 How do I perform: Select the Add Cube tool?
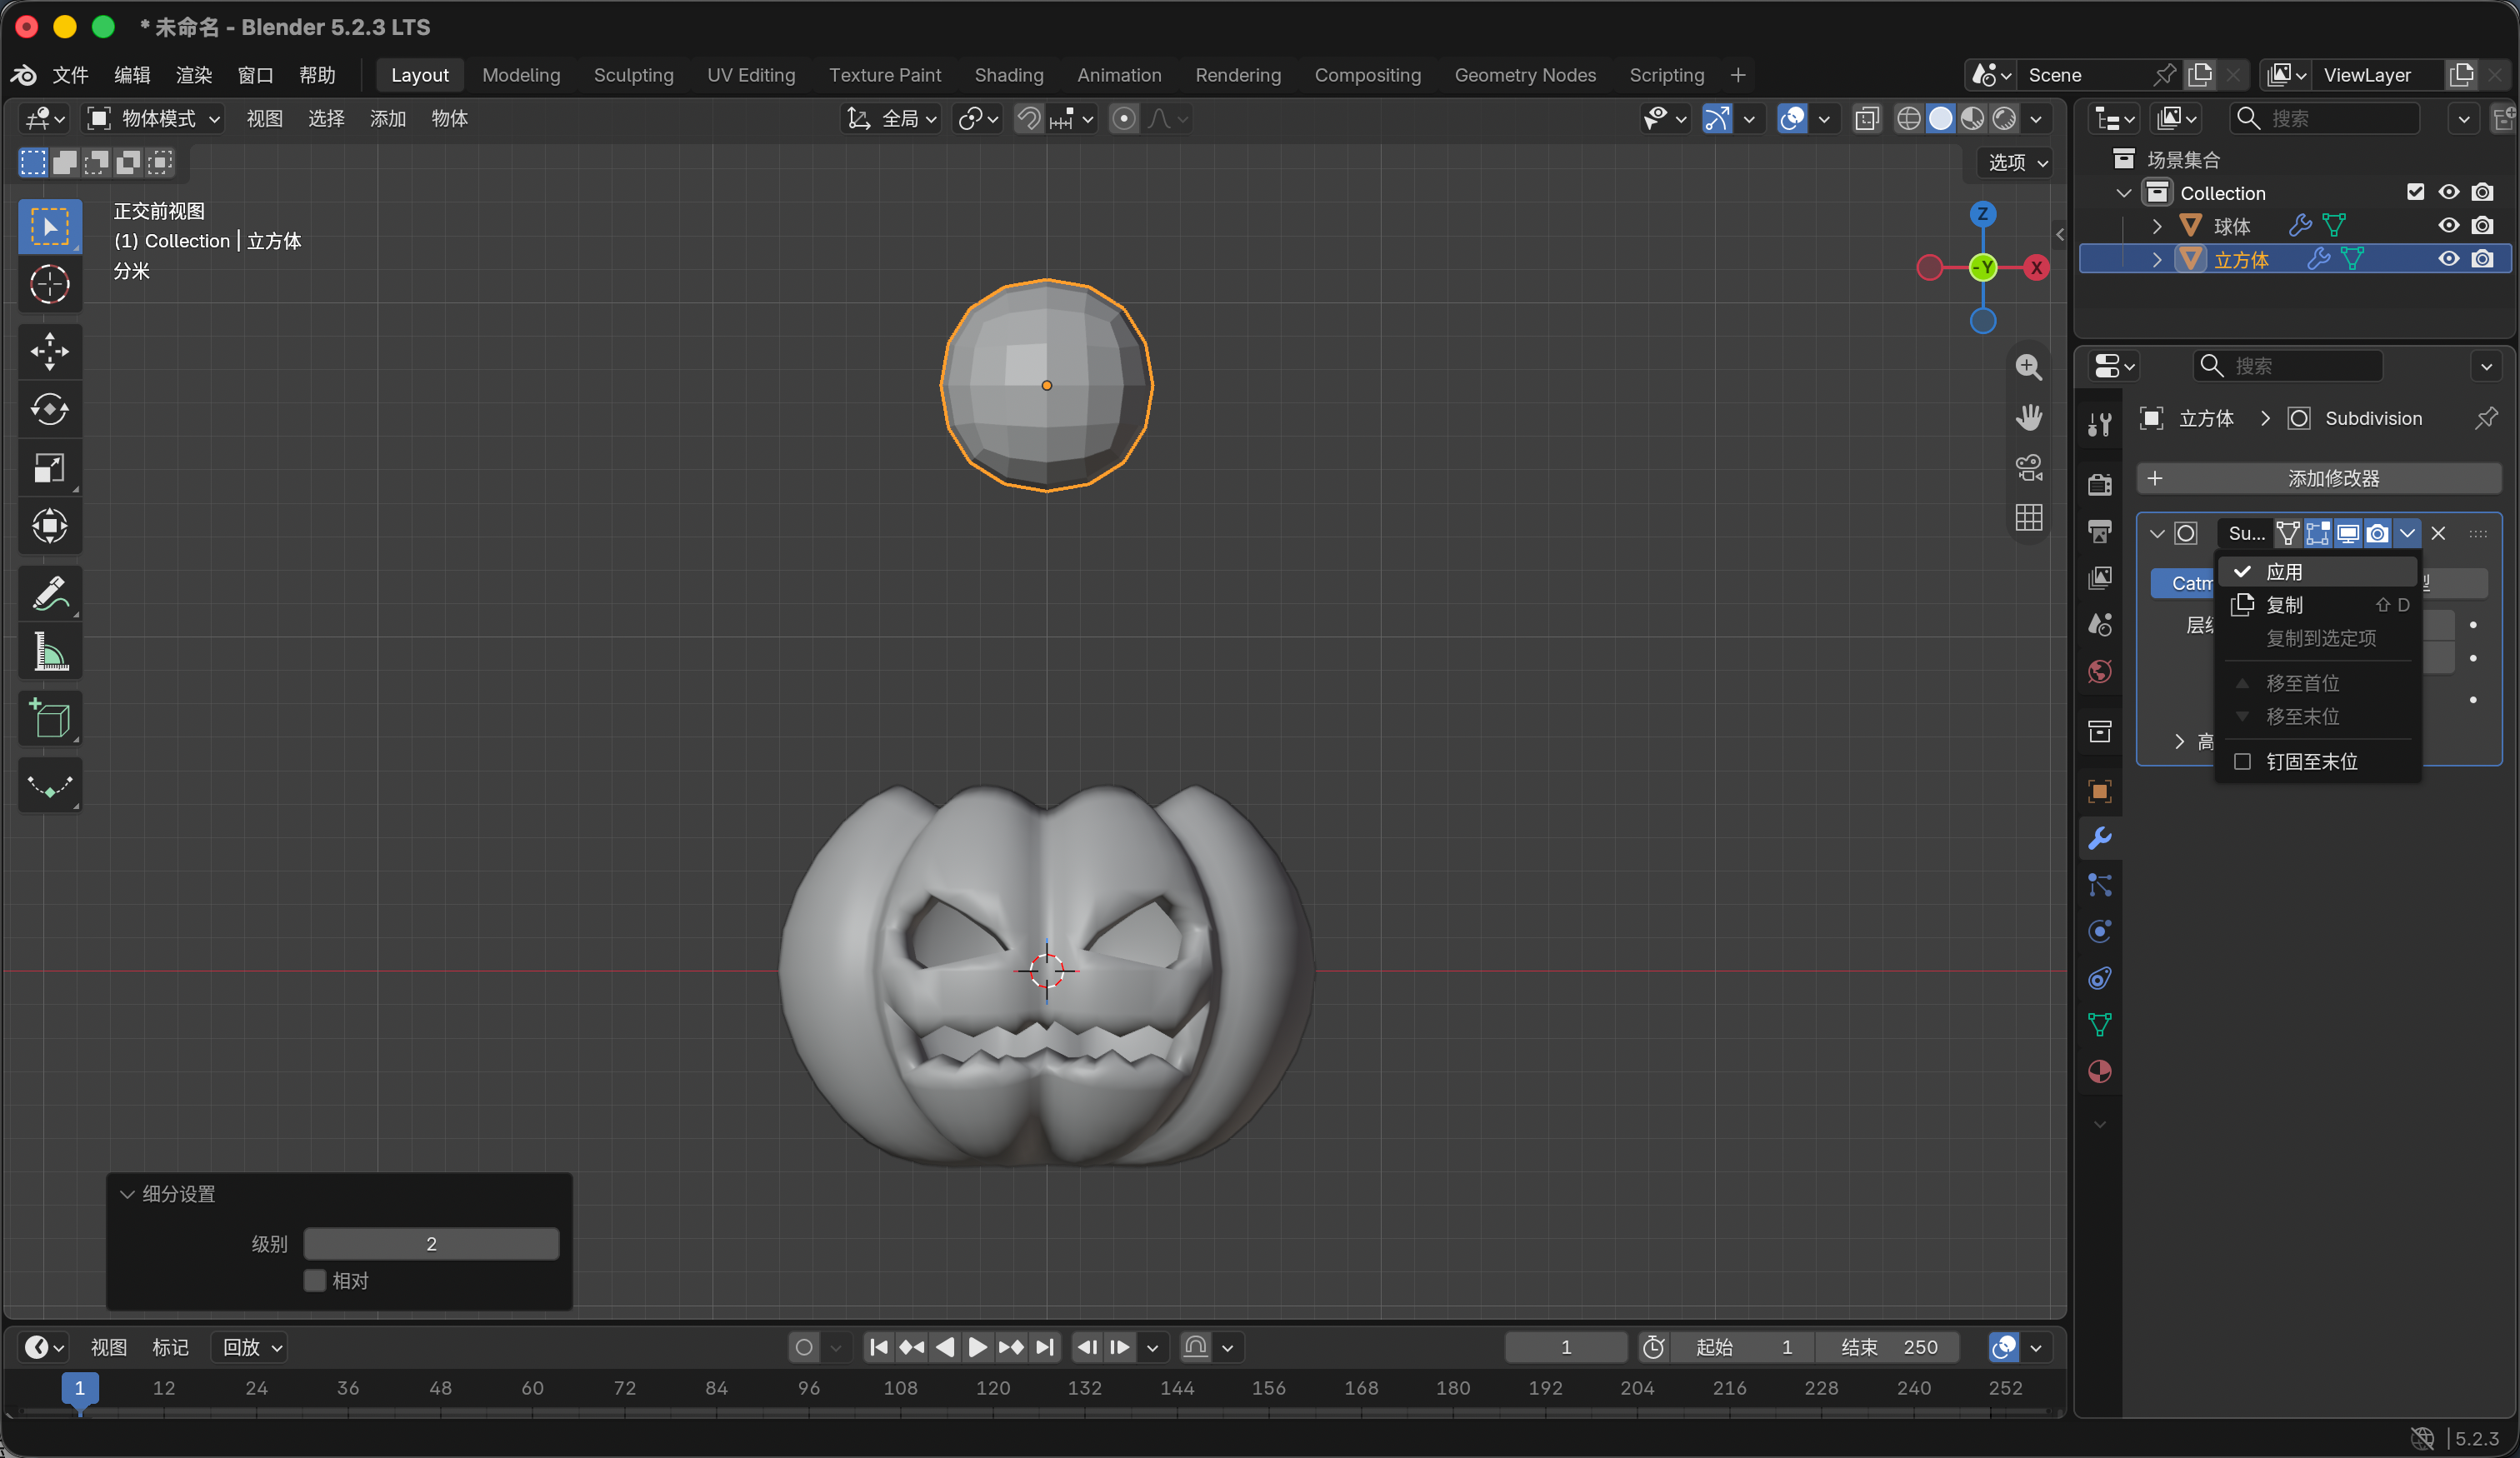click(x=49, y=719)
